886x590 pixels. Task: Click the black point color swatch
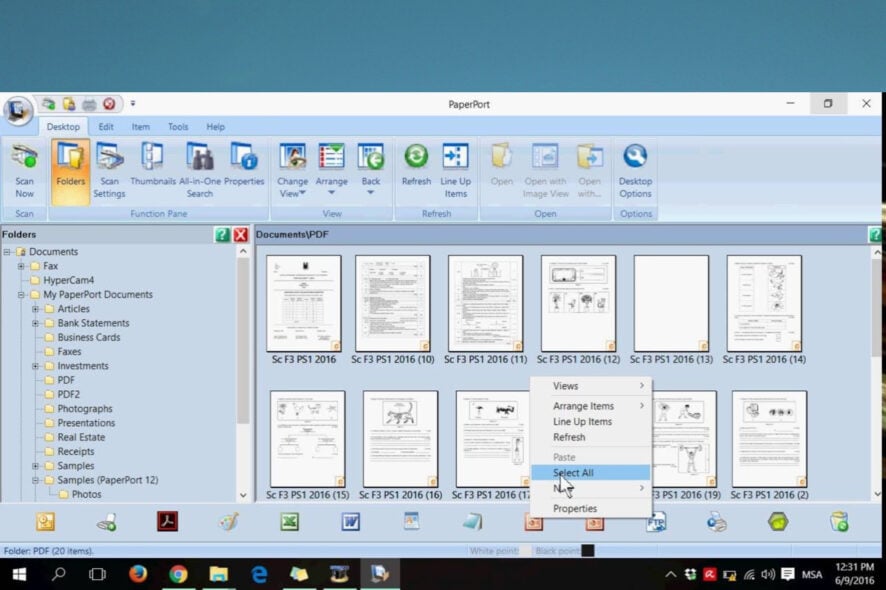click(x=588, y=550)
